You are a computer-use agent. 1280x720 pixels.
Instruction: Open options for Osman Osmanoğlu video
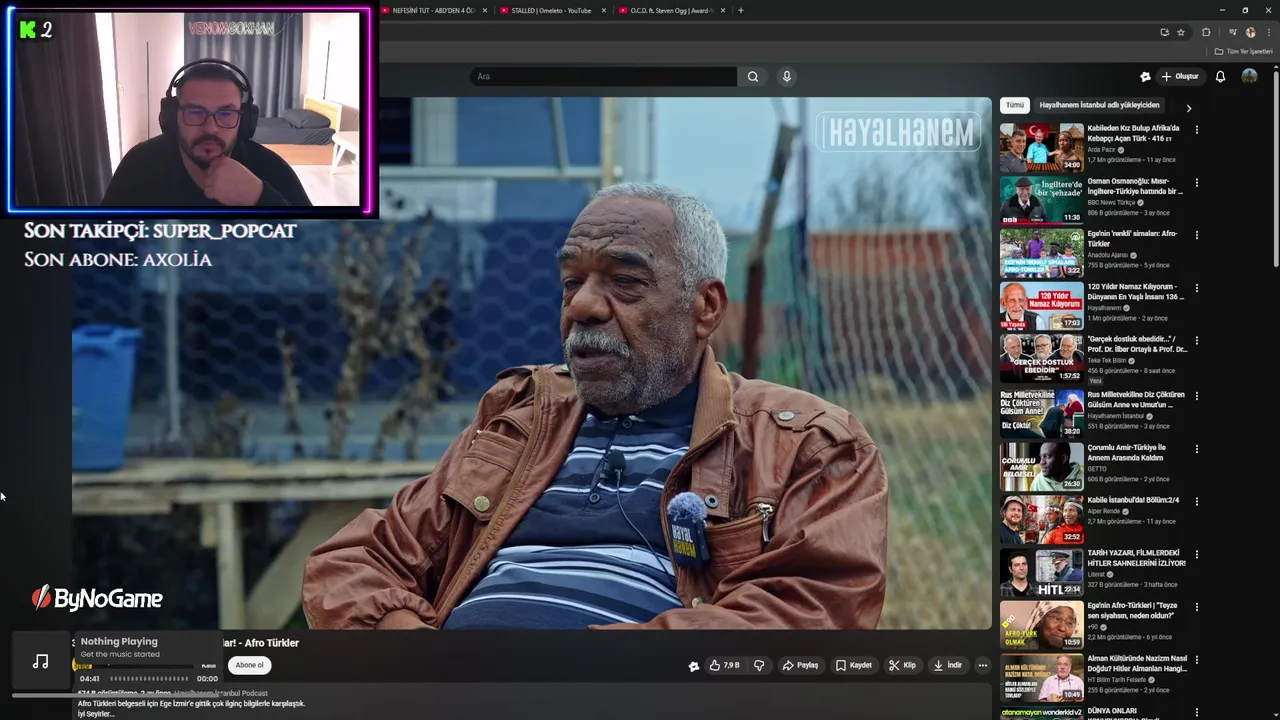tap(1196, 182)
